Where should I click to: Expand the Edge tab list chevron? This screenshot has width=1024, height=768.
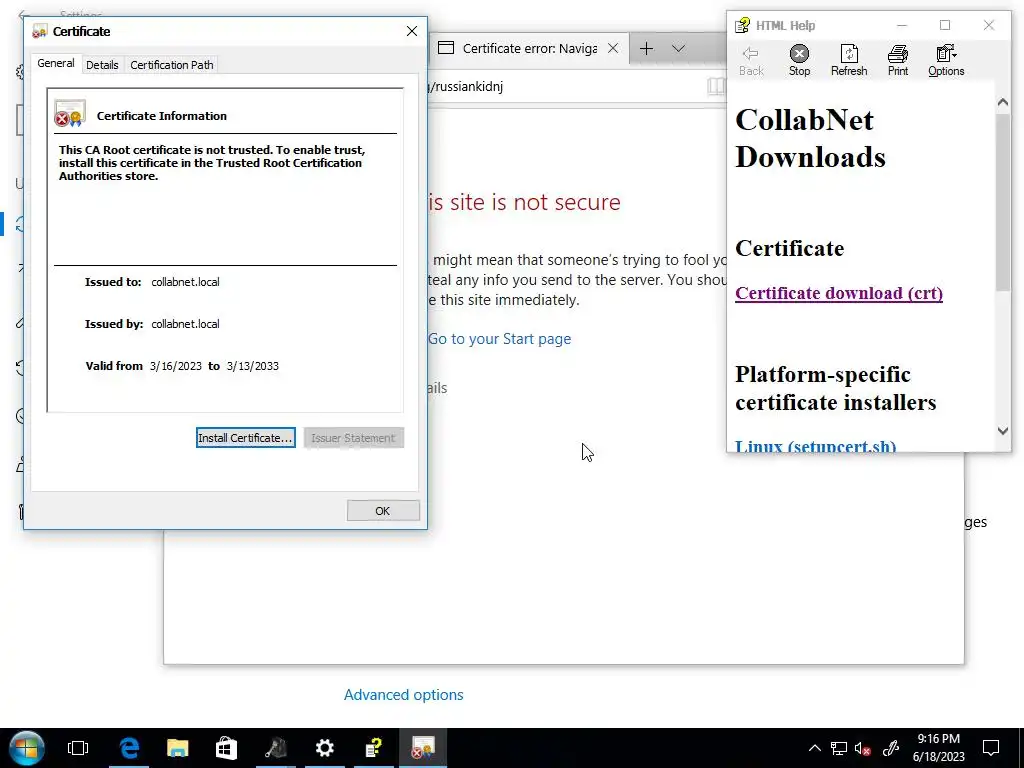(x=679, y=48)
